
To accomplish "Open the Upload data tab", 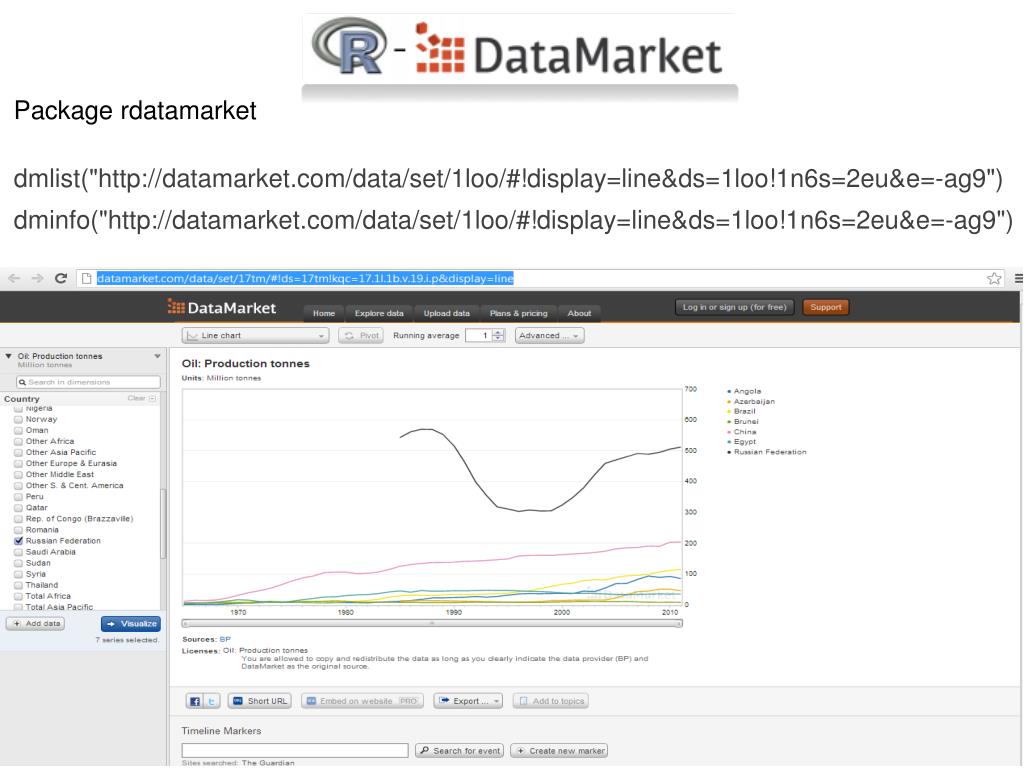I will (x=447, y=313).
